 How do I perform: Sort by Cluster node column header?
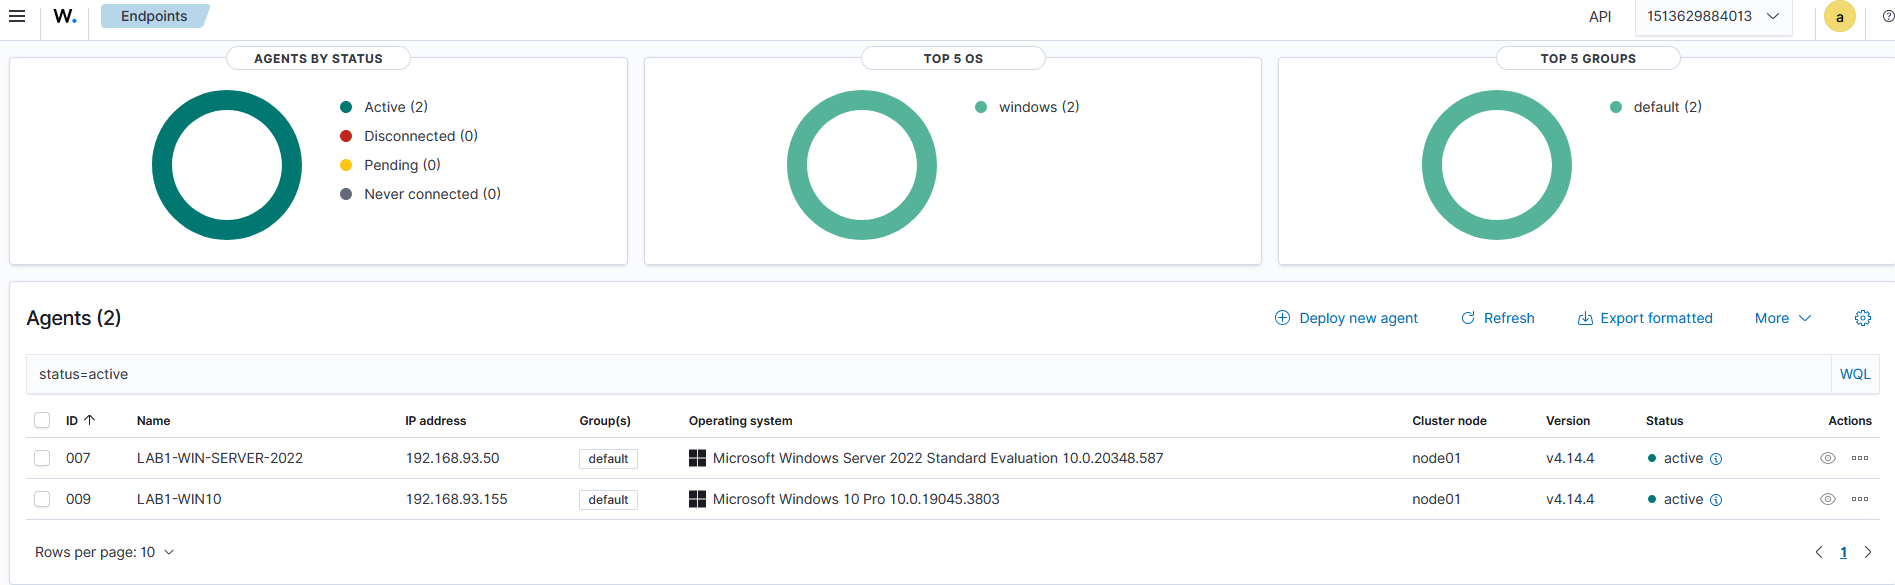1449,421
